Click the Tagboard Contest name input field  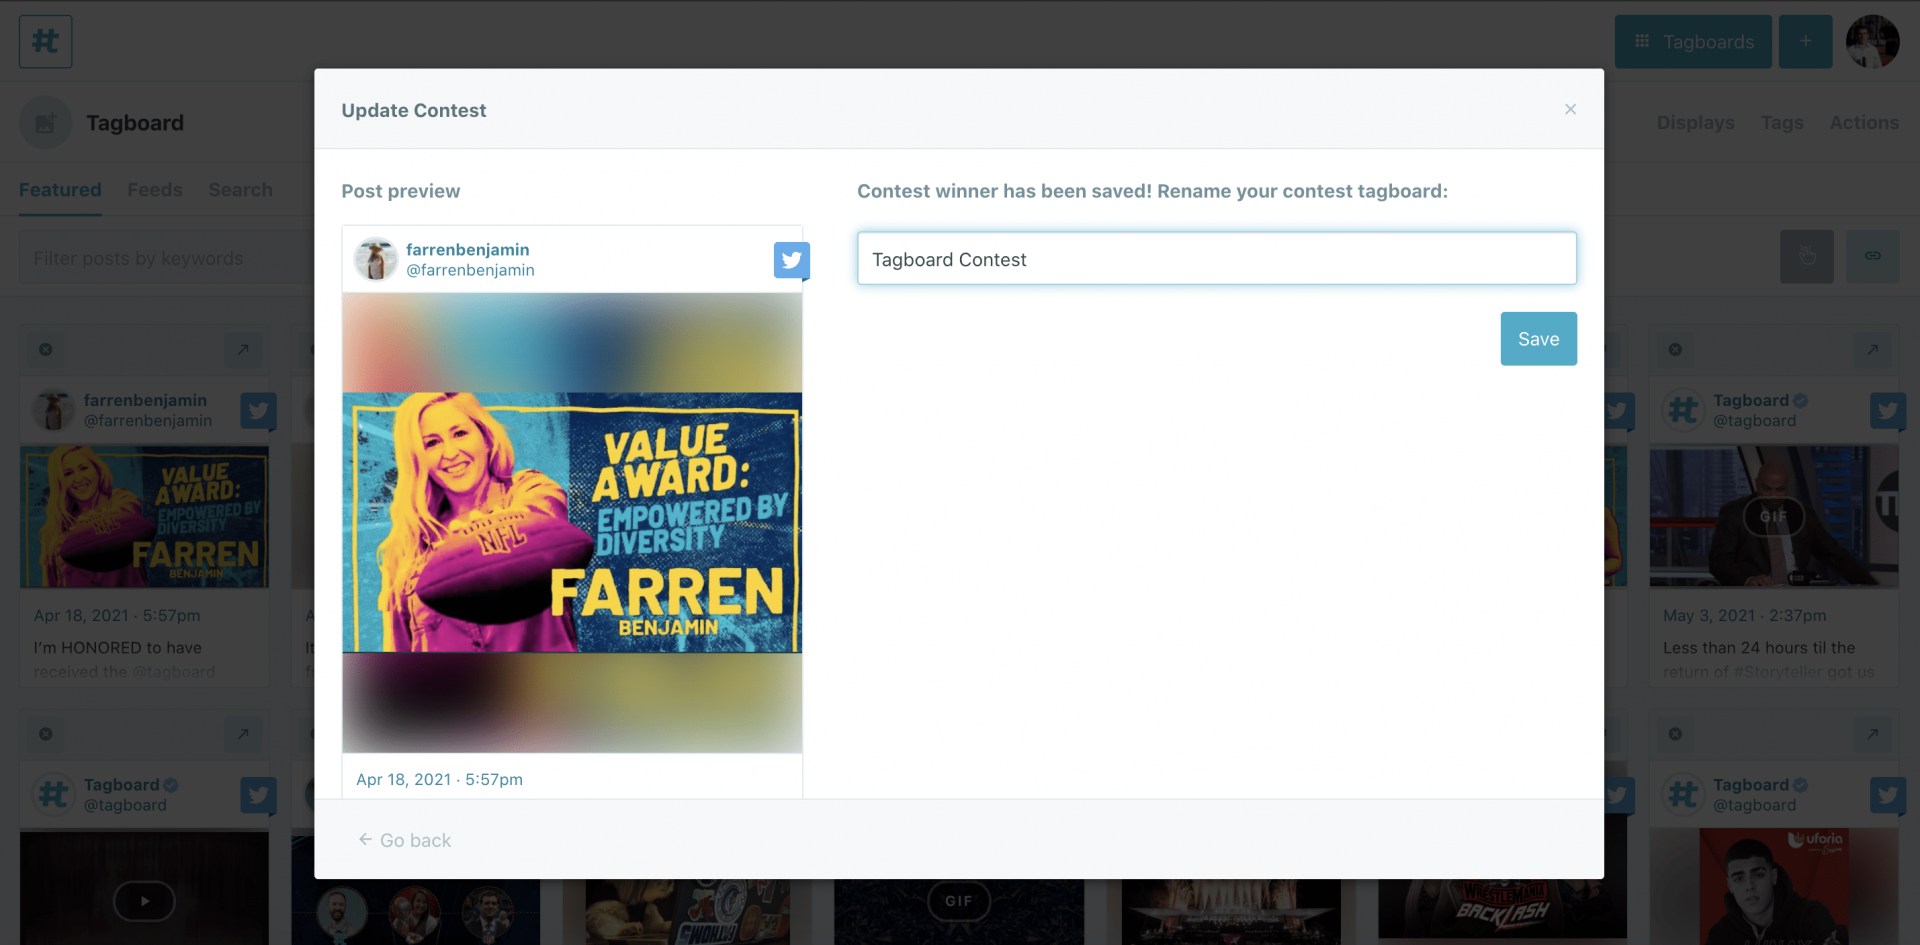click(x=1216, y=258)
